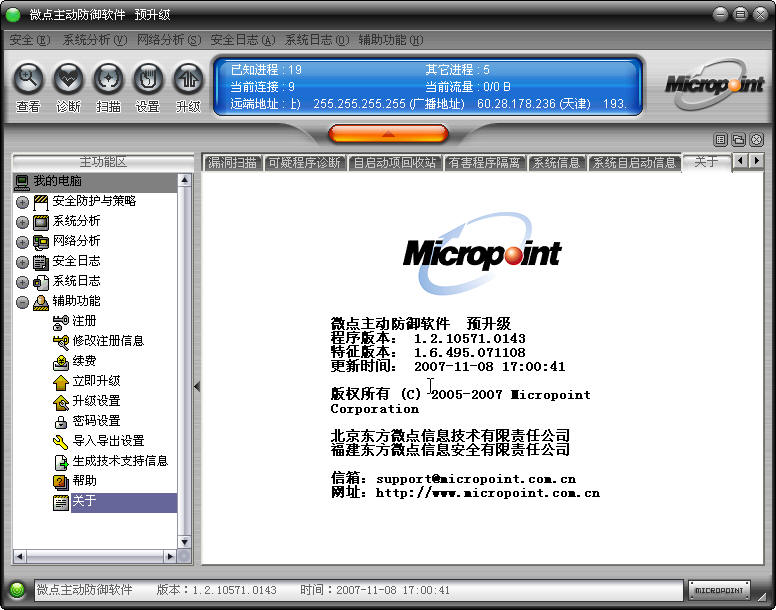Click the 生成技术支持信息 document icon
The height and width of the screenshot is (610, 776).
(60, 462)
